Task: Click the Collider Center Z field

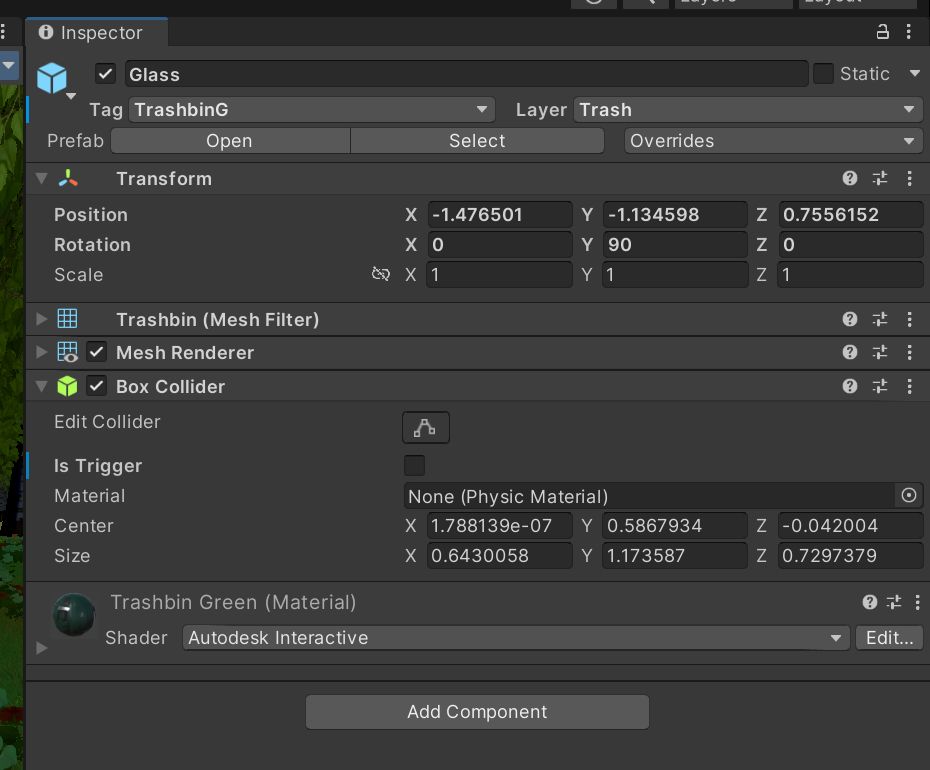Action: click(x=851, y=526)
